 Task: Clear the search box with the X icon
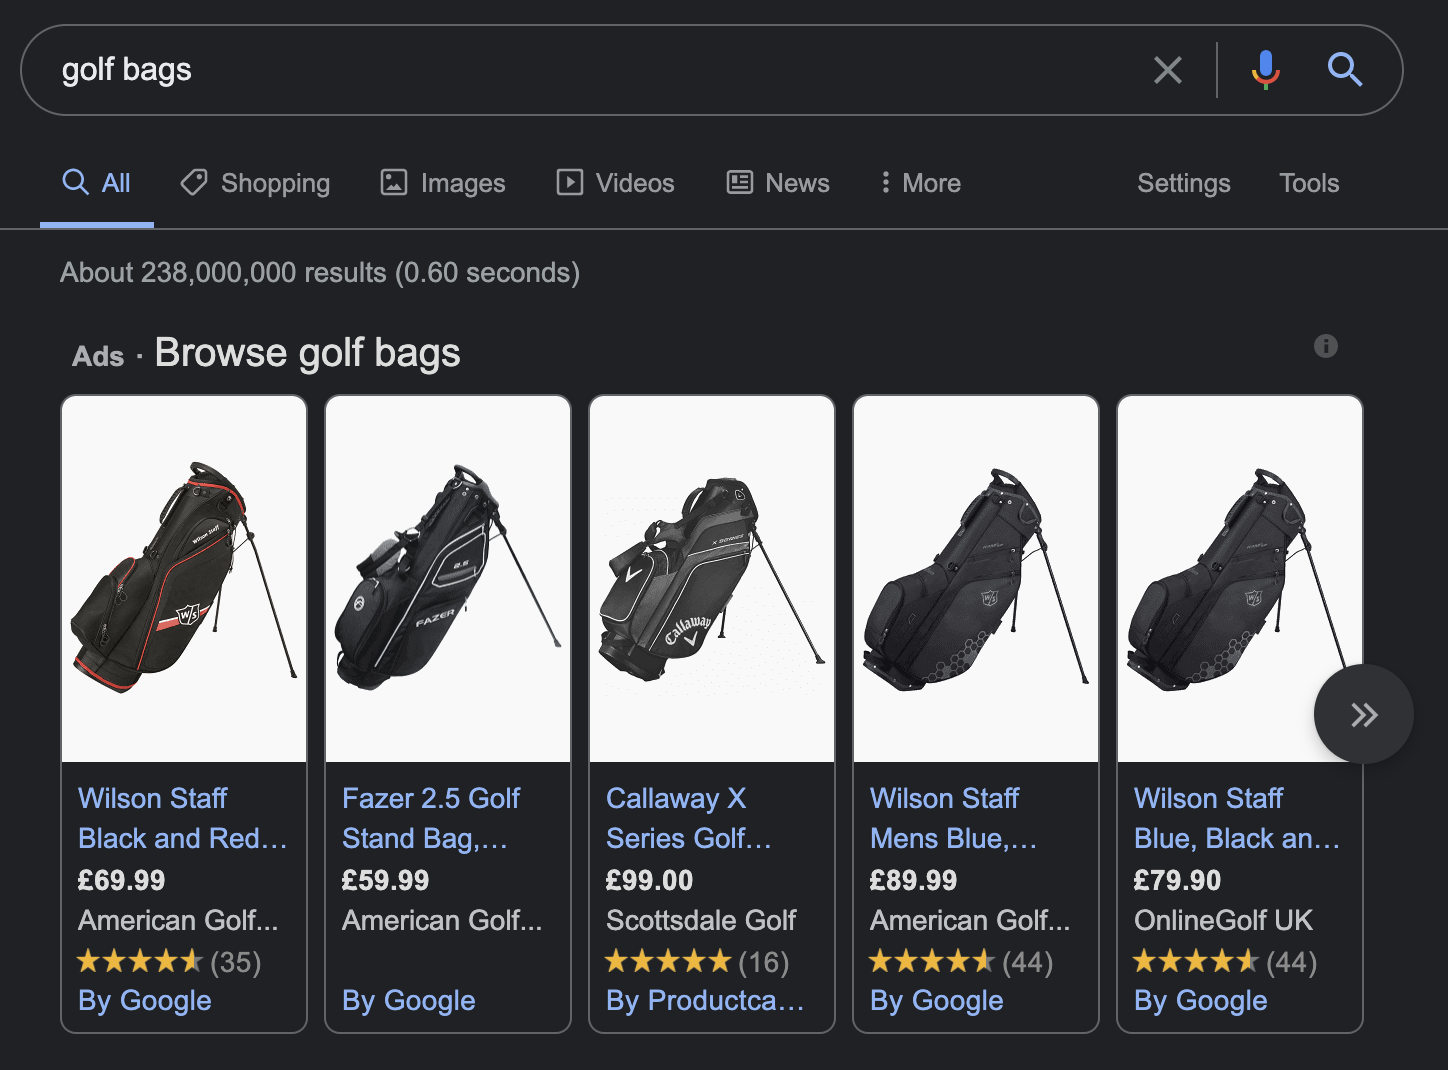[1167, 70]
